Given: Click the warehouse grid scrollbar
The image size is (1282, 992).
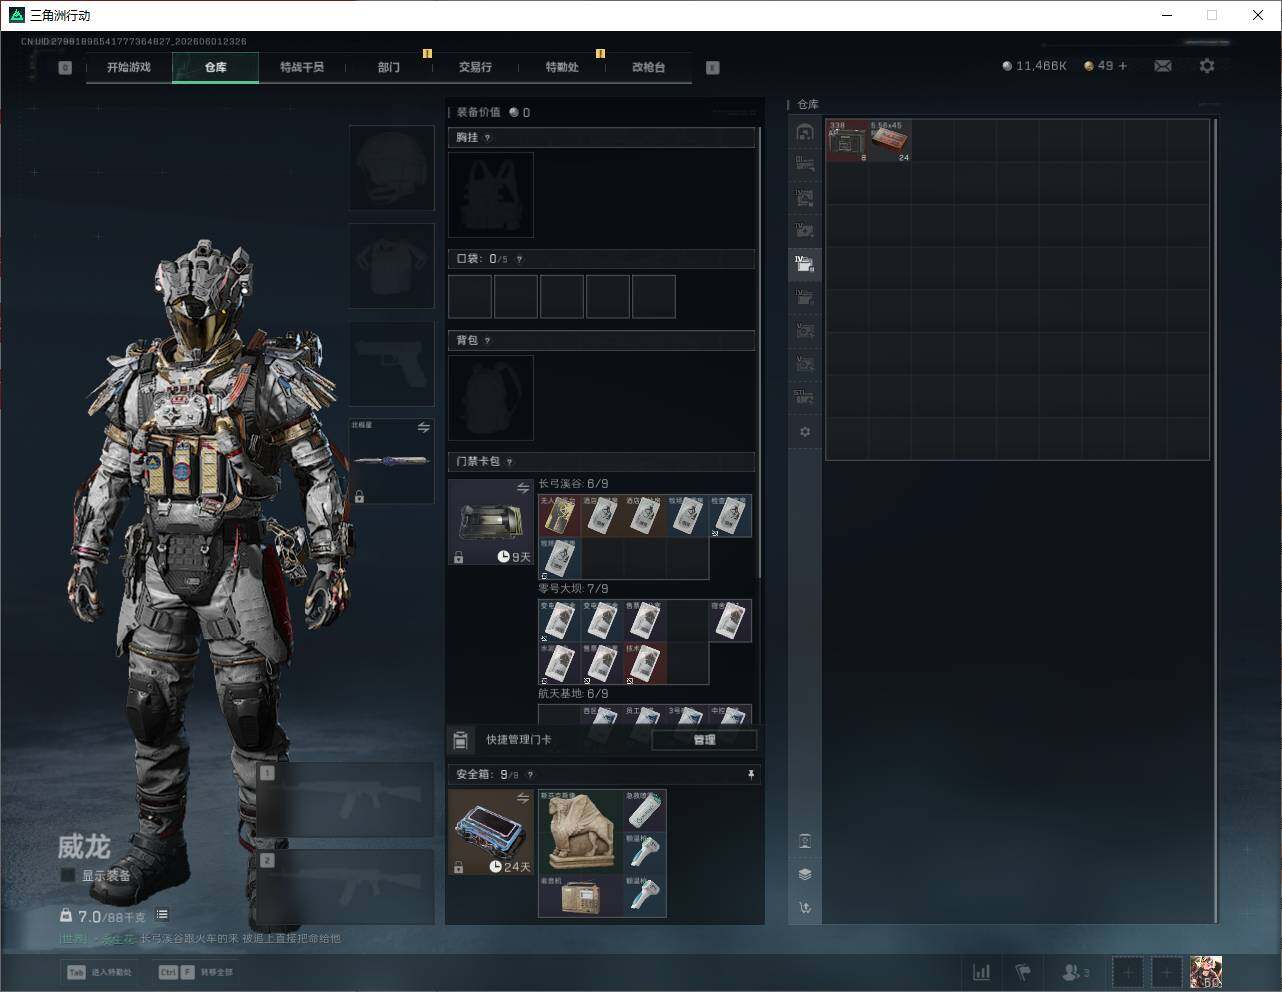Looking at the screenshot, I should pyautogui.click(x=1216, y=520).
